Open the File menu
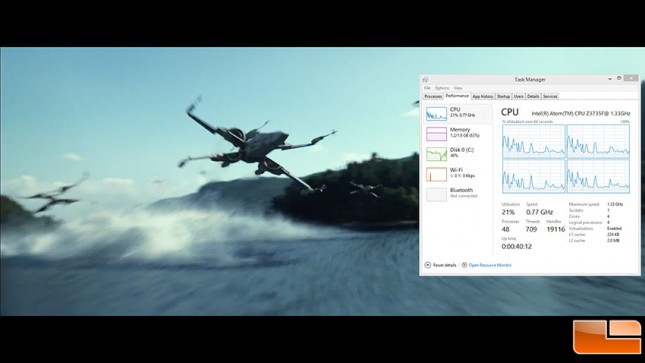Viewport: 645px width, 363px height. pyautogui.click(x=427, y=88)
